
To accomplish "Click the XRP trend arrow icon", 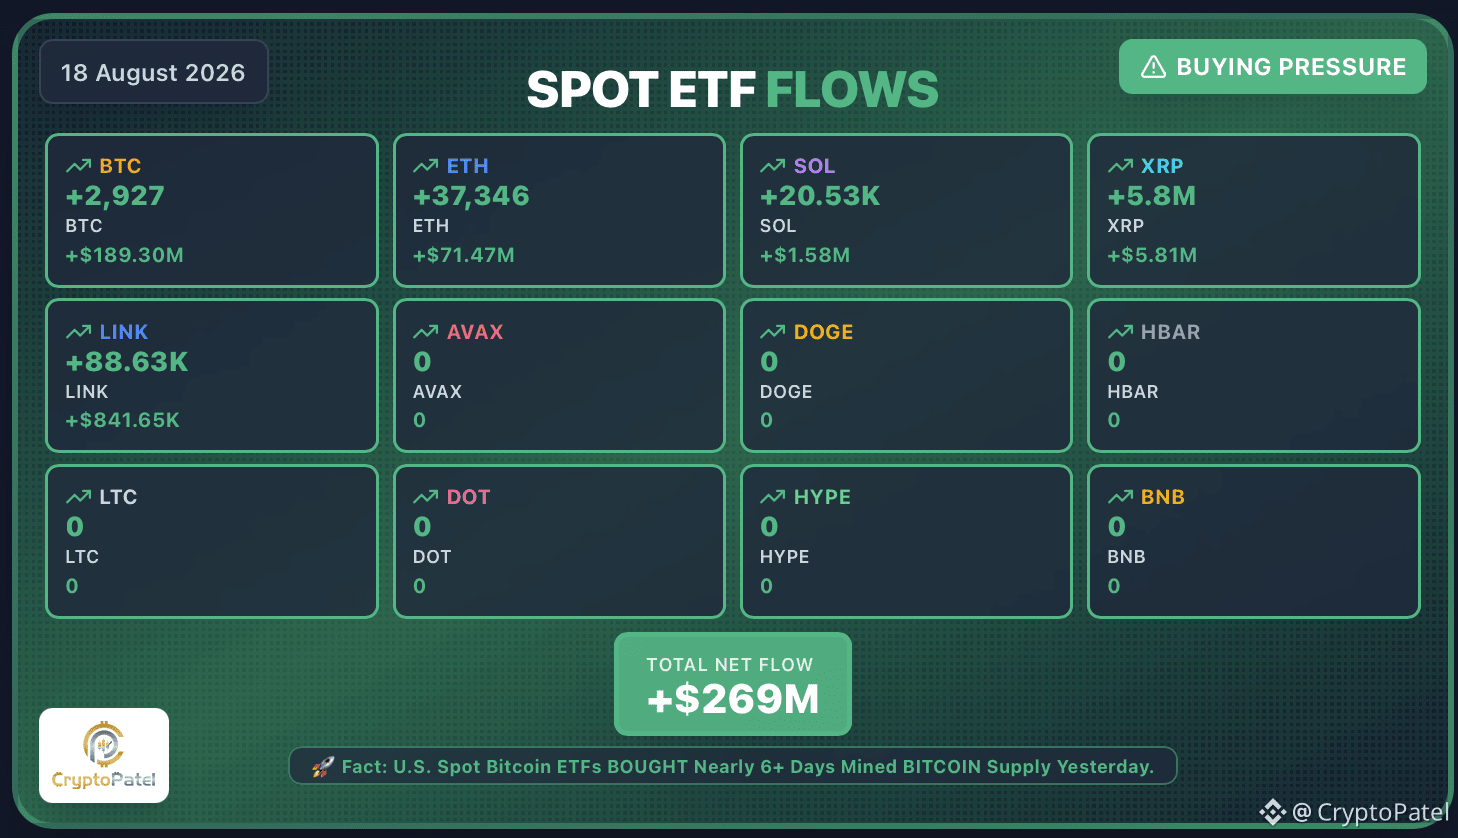I will pos(1120,166).
